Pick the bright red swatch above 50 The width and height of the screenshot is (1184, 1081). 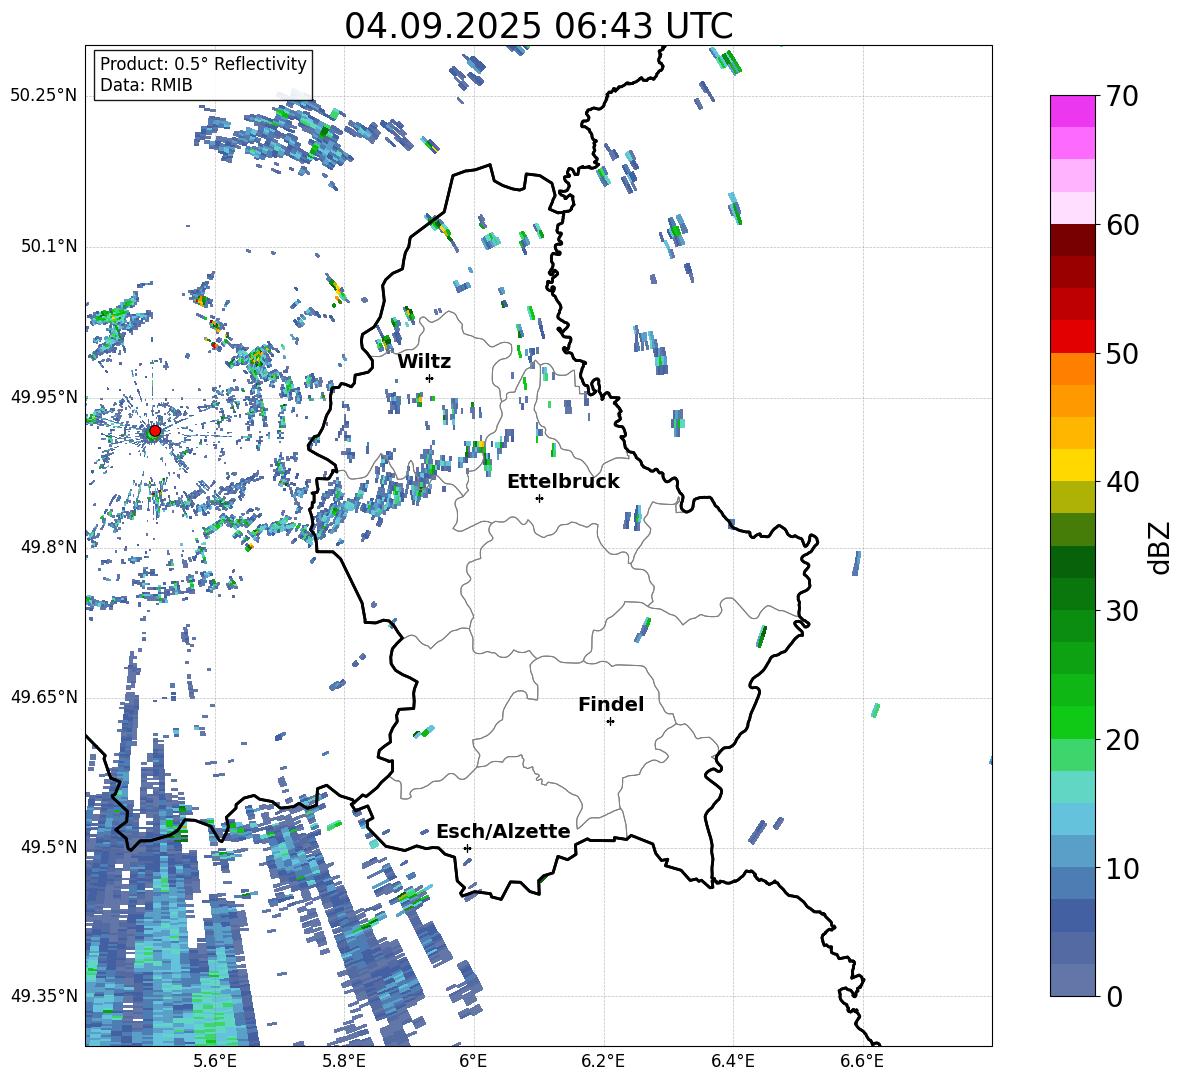click(1072, 337)
